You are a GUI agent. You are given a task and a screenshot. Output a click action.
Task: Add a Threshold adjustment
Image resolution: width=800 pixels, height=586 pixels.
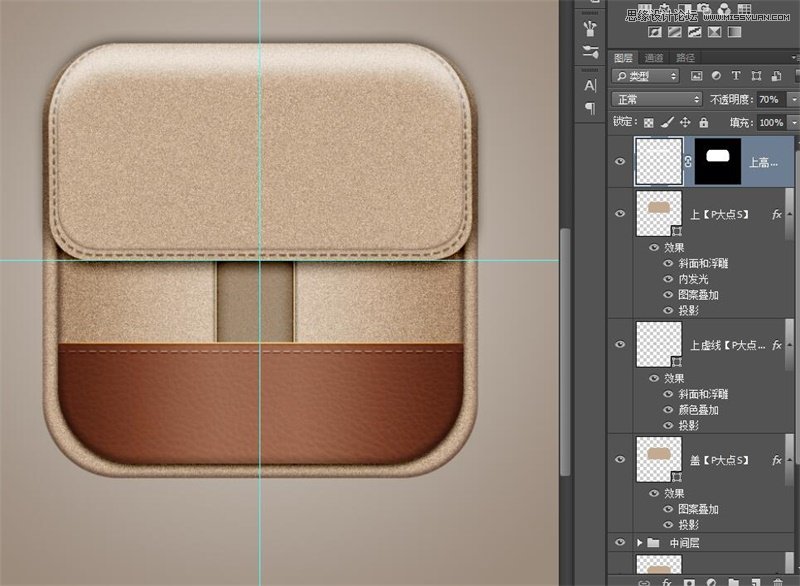tap(694, 32)
